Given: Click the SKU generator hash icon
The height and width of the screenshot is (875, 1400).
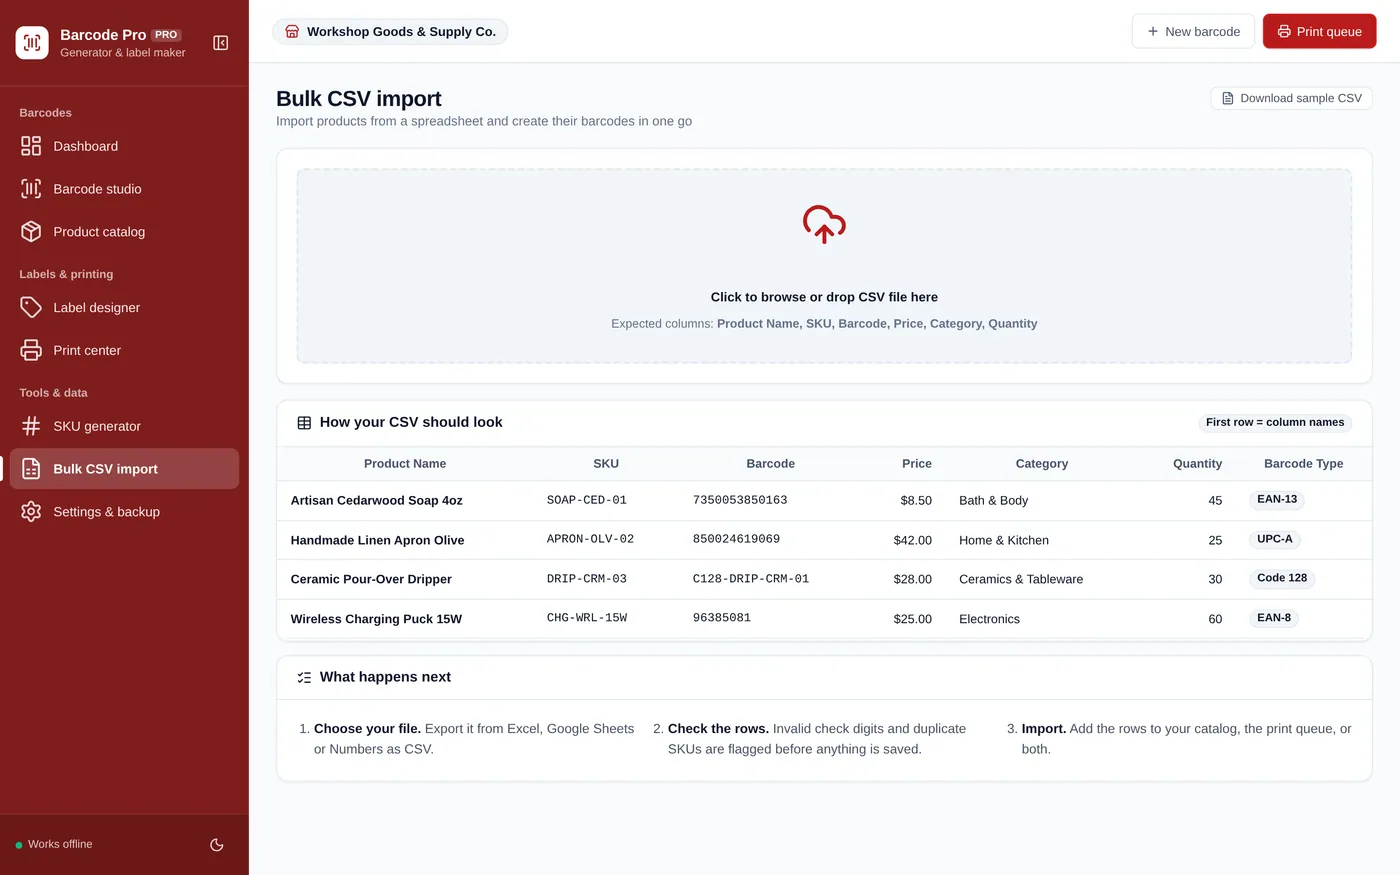Looking at the screenshot, I should point(31,426).
